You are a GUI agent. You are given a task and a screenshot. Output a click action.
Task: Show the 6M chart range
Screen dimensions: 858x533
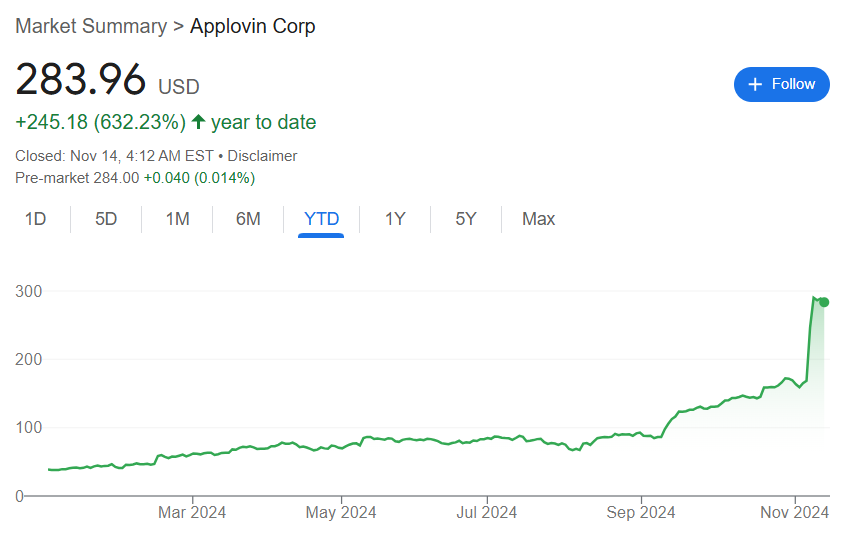tap(248, 219)
